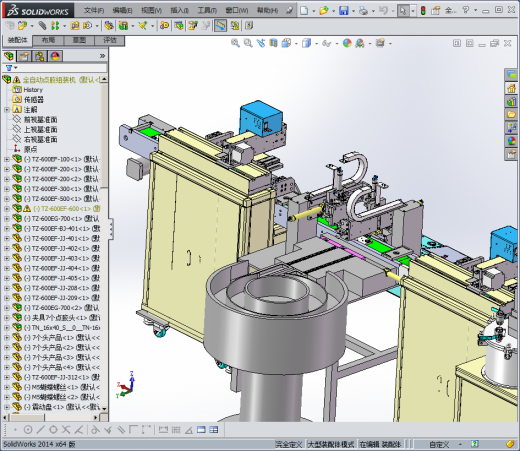Open the 工具(T) menu
The width and height of the screenshot is (520, 451).
(207, 10)
